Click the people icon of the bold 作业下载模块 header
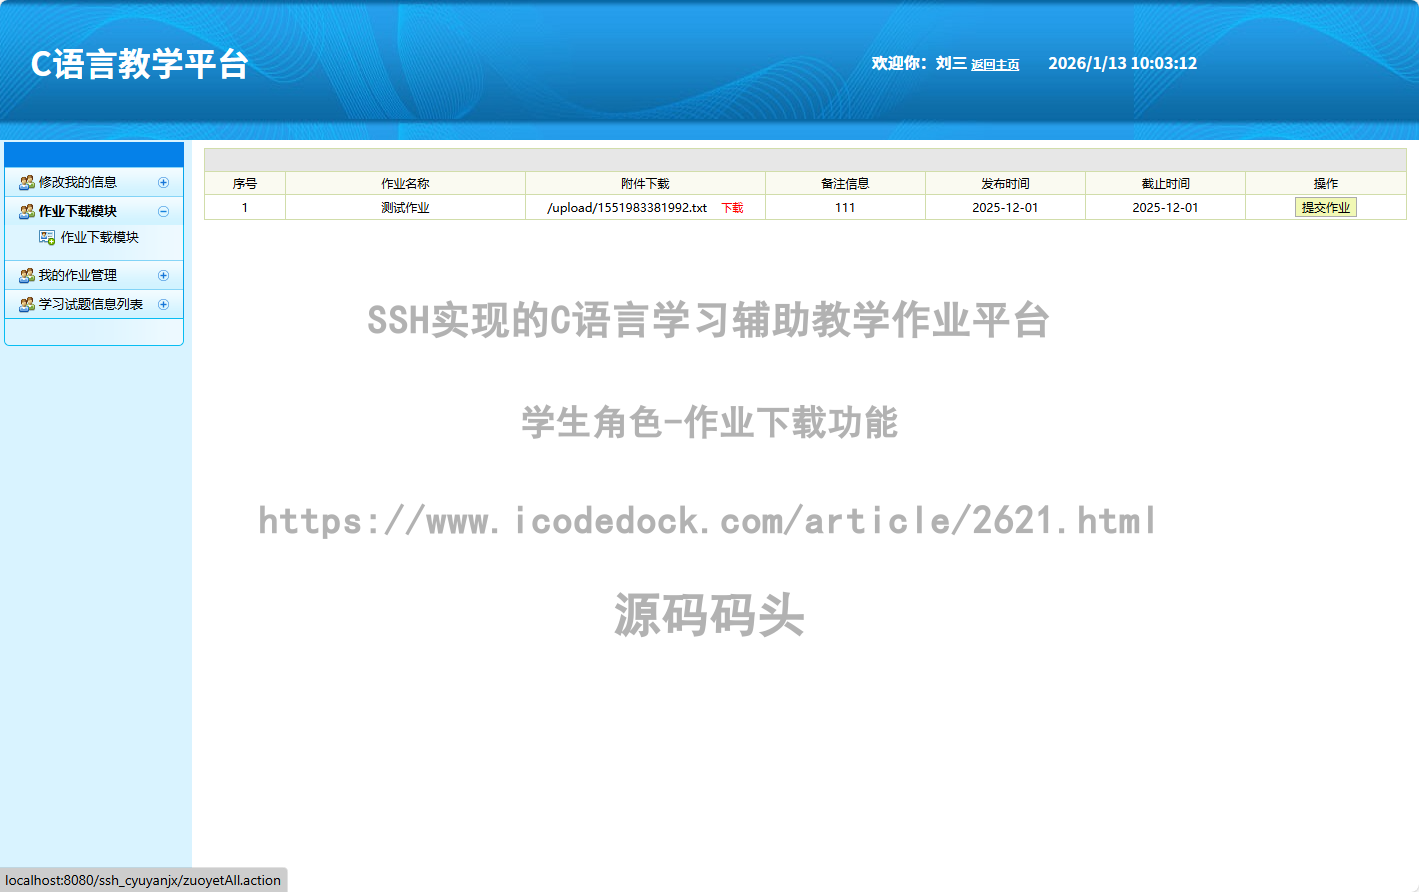Image resolution: width=1419 pixels, height=892 pixels. (27, 211)
